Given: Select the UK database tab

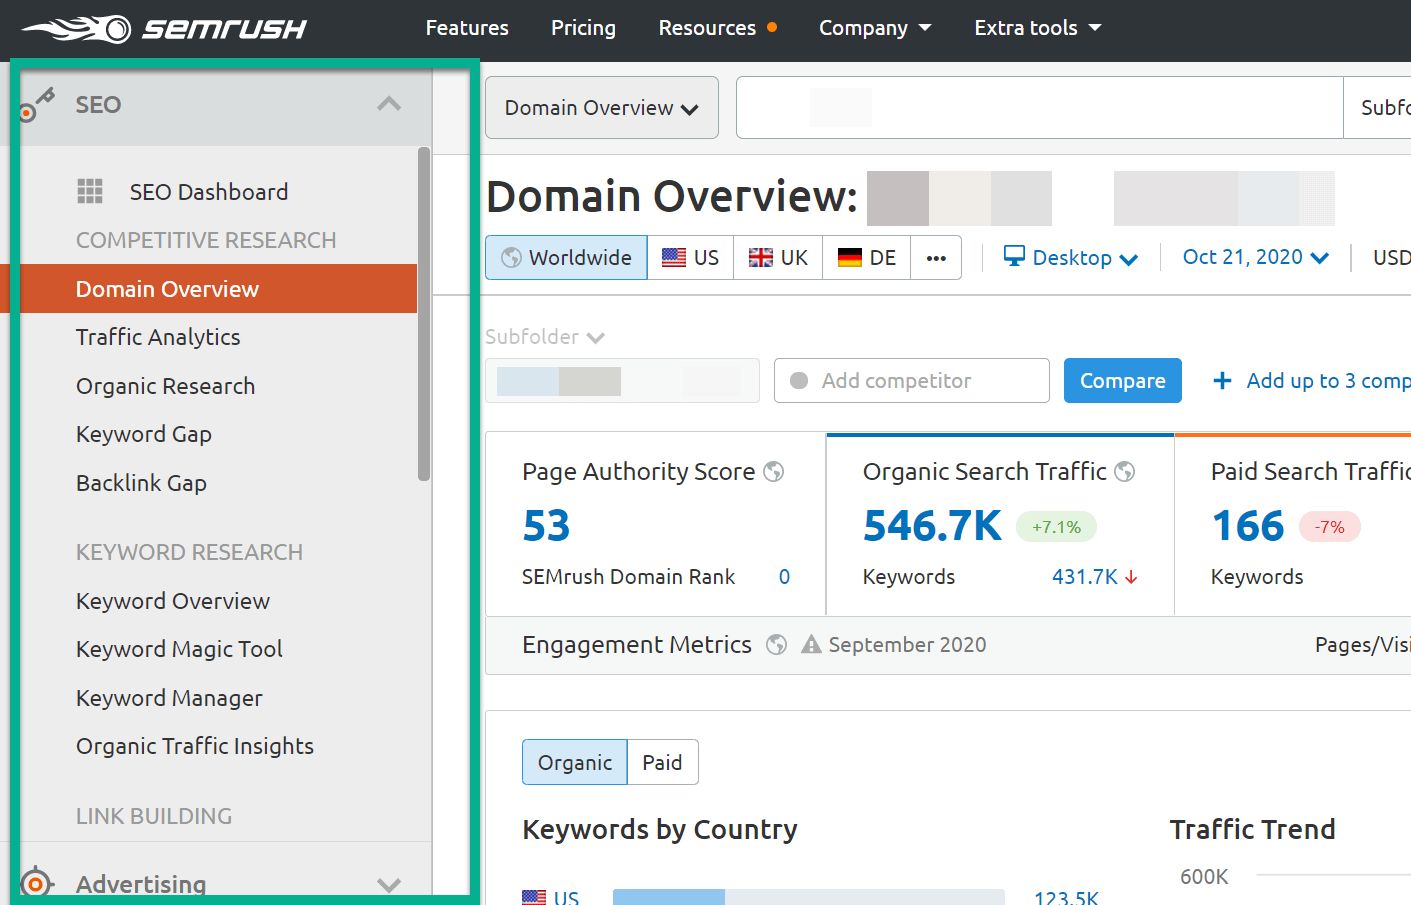Looking at the screenshot, I should (778, 258).
